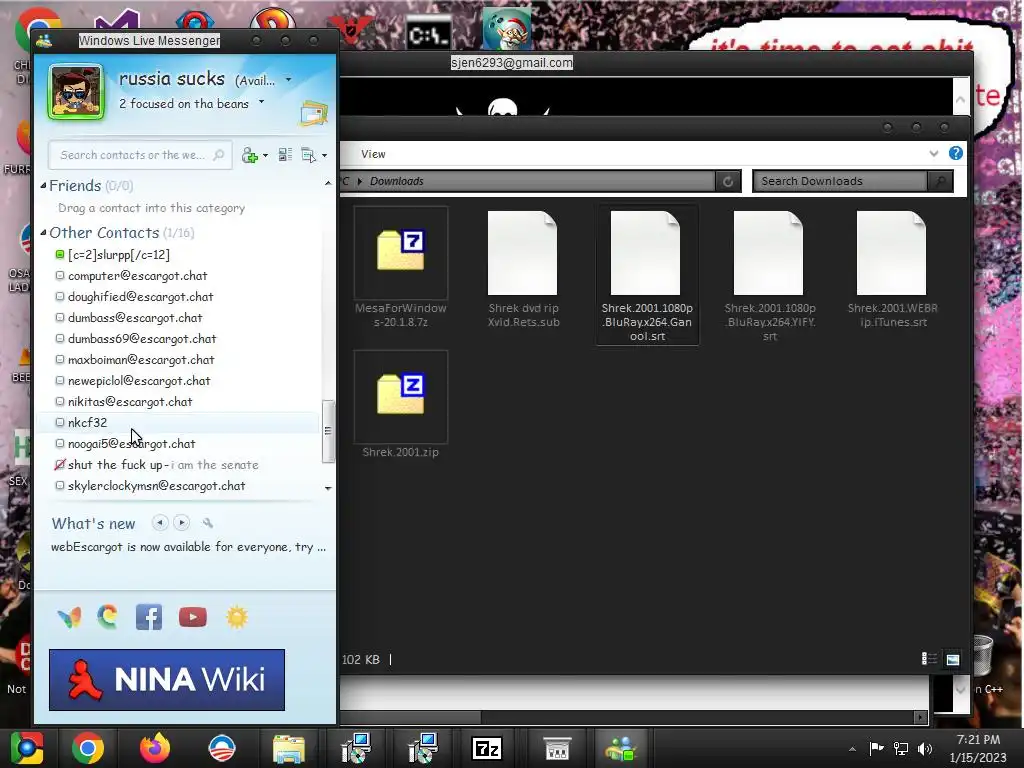
Task: Open the status dropdown next to russia sucks
Action: (289, 80)
